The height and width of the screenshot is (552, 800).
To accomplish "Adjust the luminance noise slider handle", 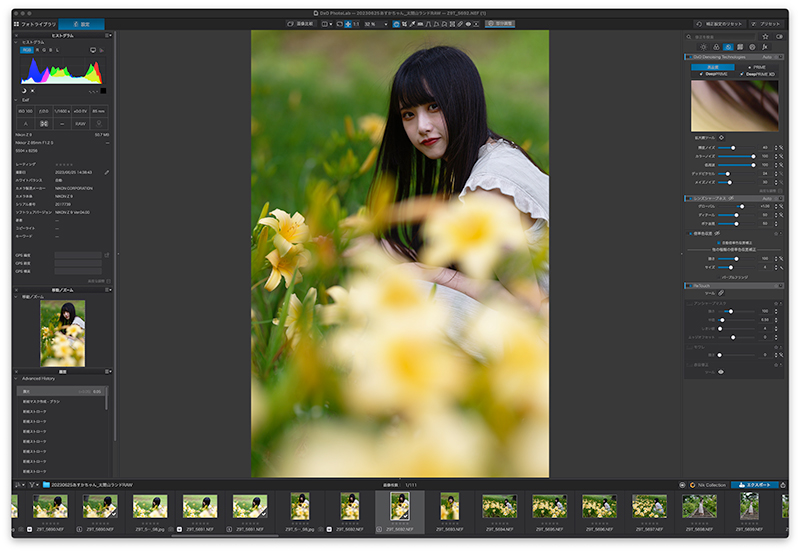I will click(x=733, y=147).
